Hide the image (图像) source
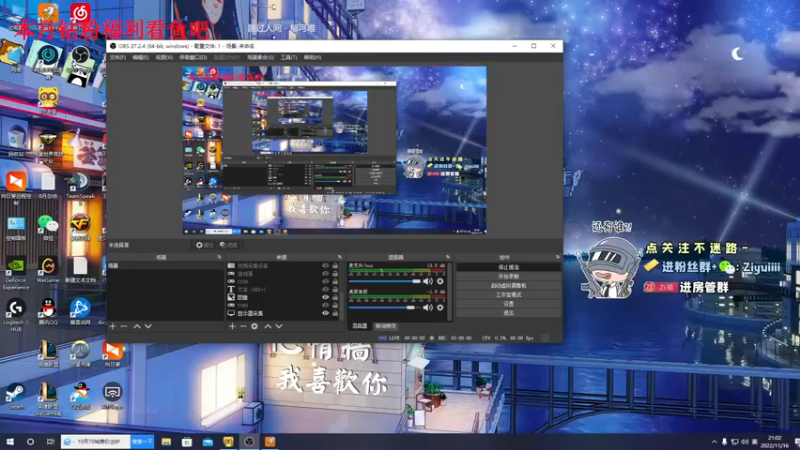This screenshot has width=800, height=450. pyautogui.click(x=326, y=297)
